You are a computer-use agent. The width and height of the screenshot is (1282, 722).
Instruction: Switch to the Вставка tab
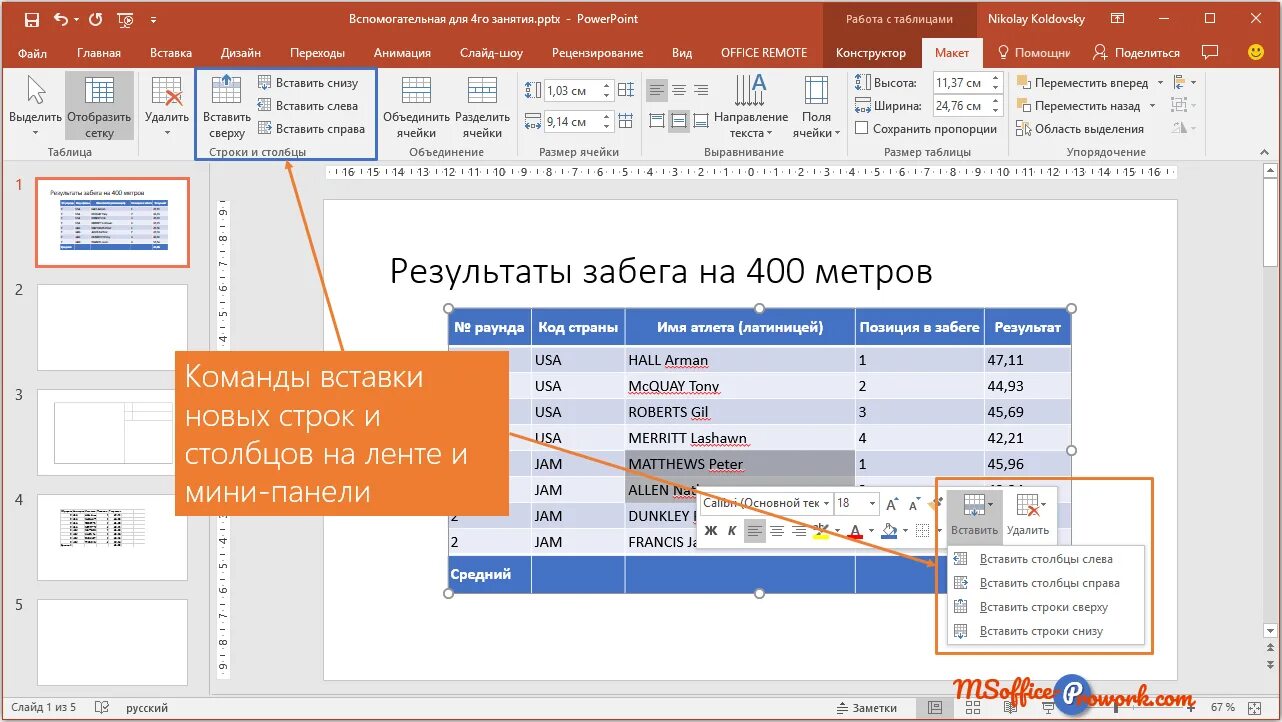[171, 53]
